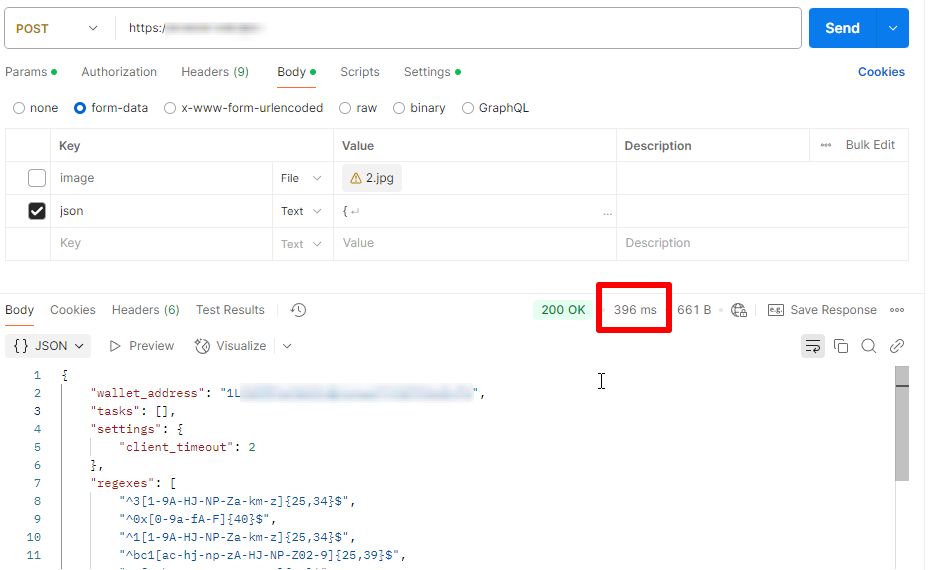The image size is (937, 570).
Task: Open the request Body tab
Action: 296,72
